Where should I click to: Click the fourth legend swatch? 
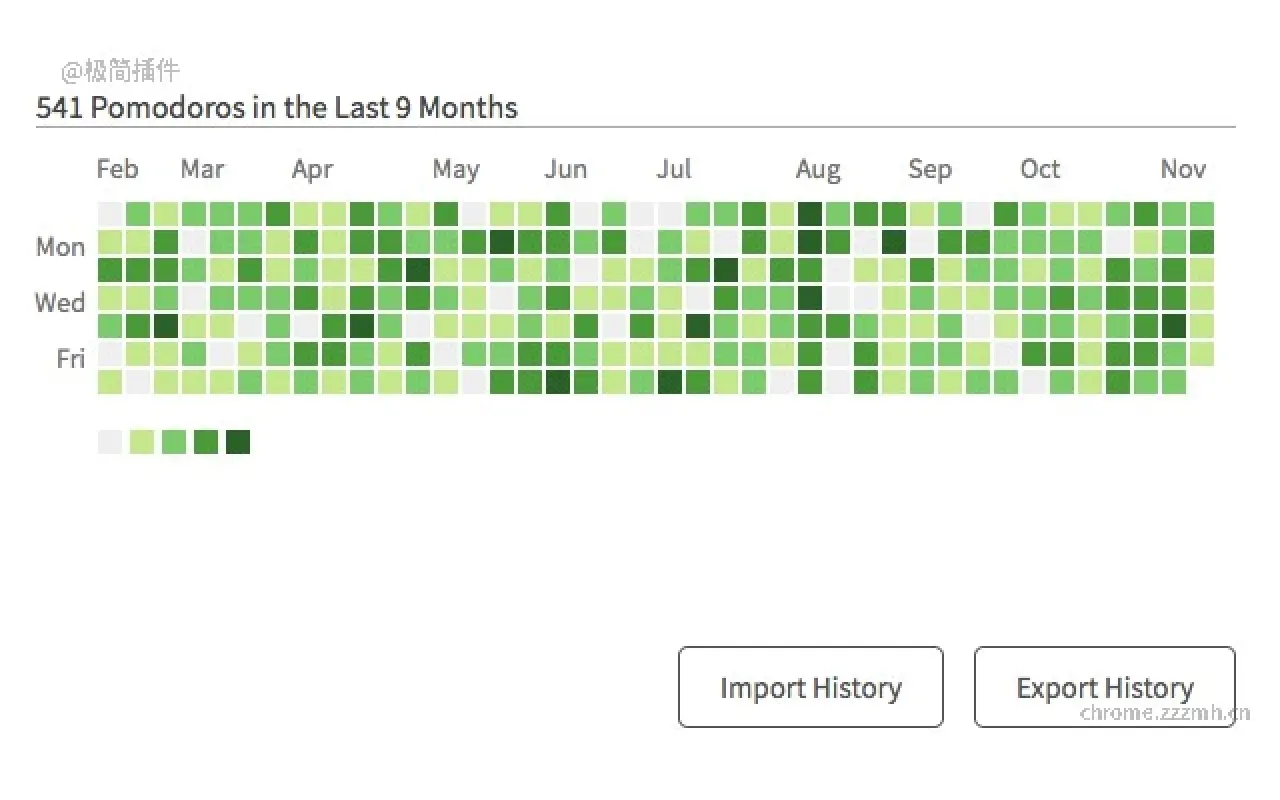tap(206, 442)
